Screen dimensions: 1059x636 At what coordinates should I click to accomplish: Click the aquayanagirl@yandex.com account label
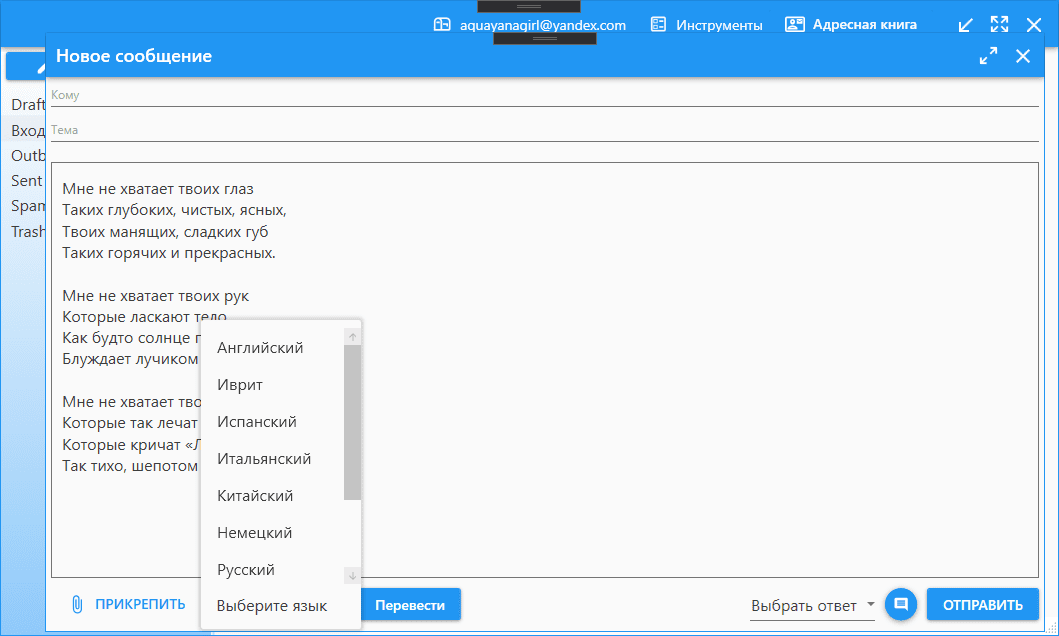543,26
